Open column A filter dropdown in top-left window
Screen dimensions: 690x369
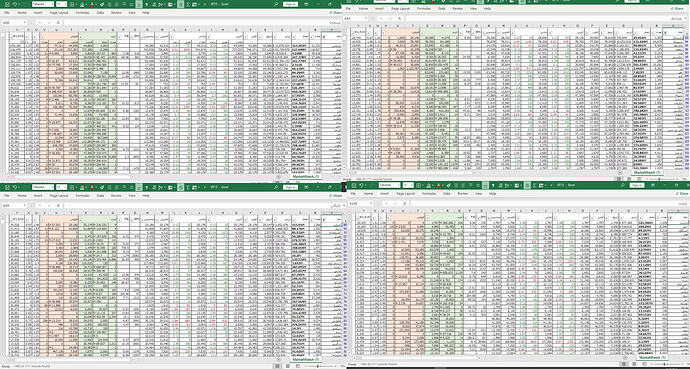(x=324, y=38)
